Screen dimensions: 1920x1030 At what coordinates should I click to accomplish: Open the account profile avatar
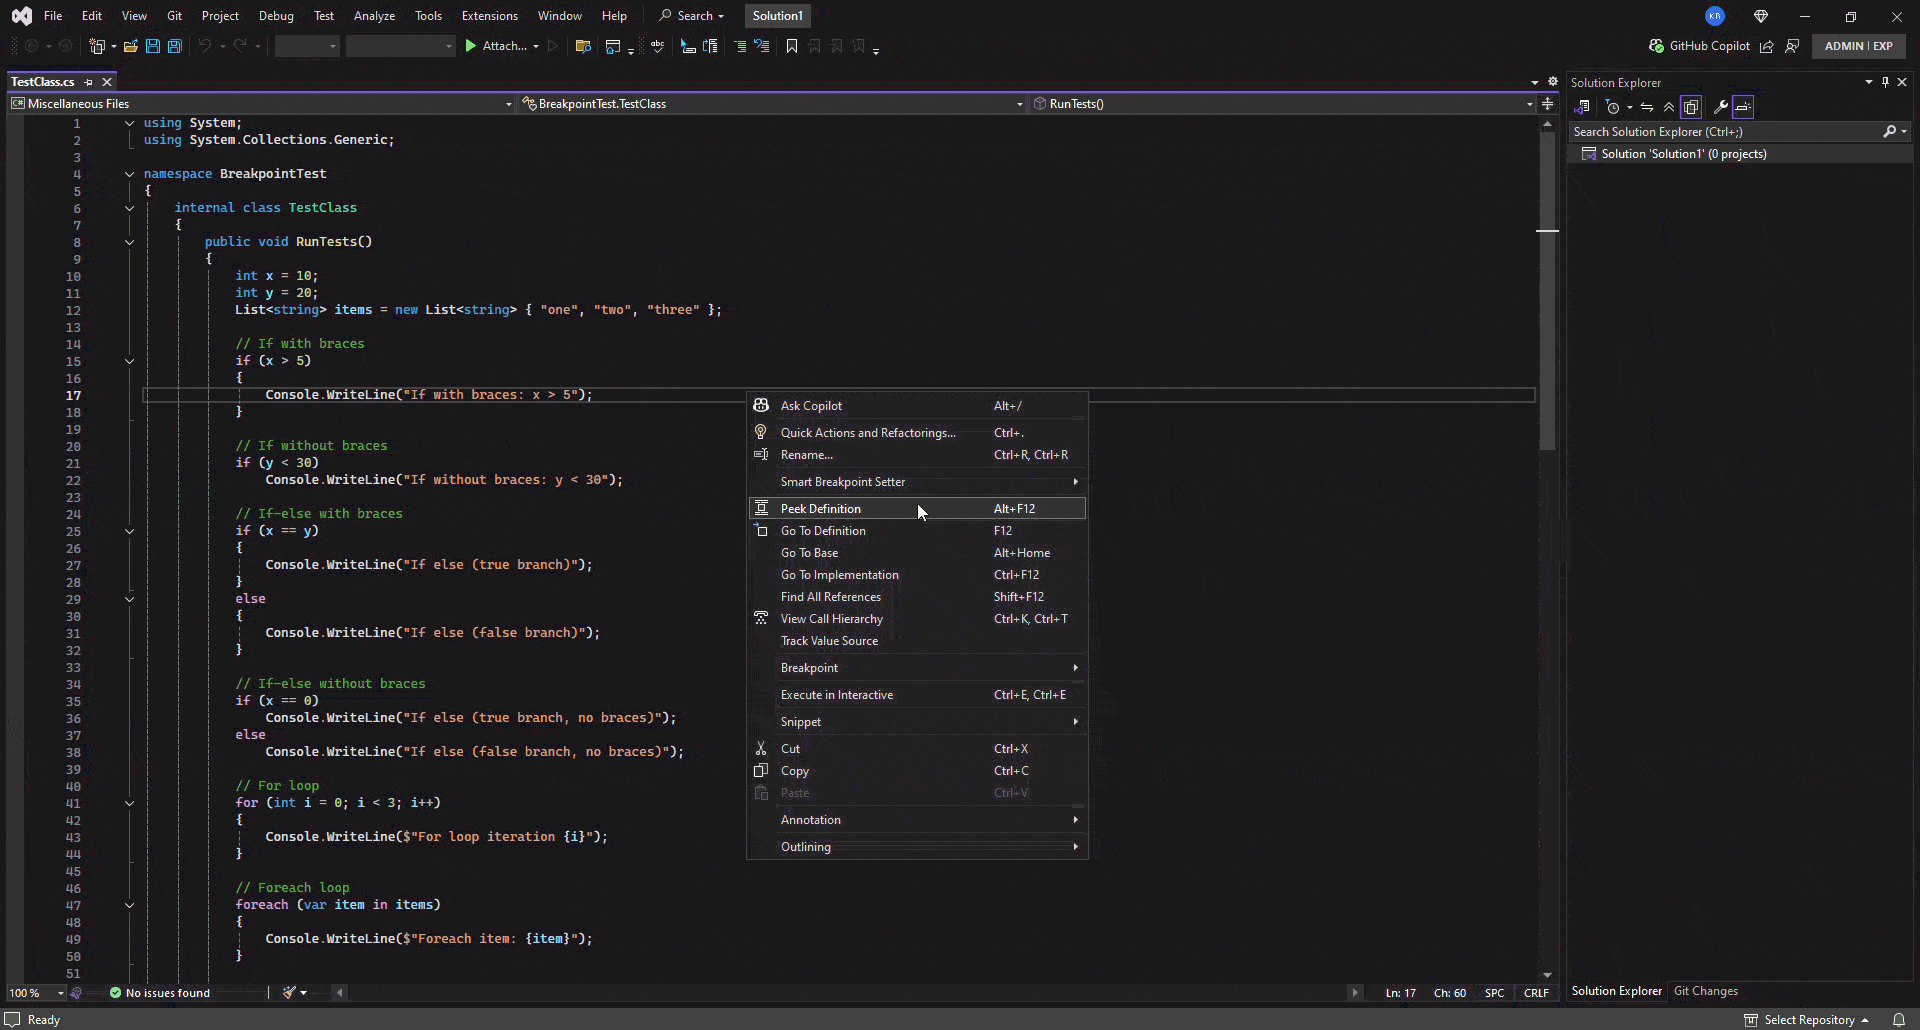pos(1715,16)
